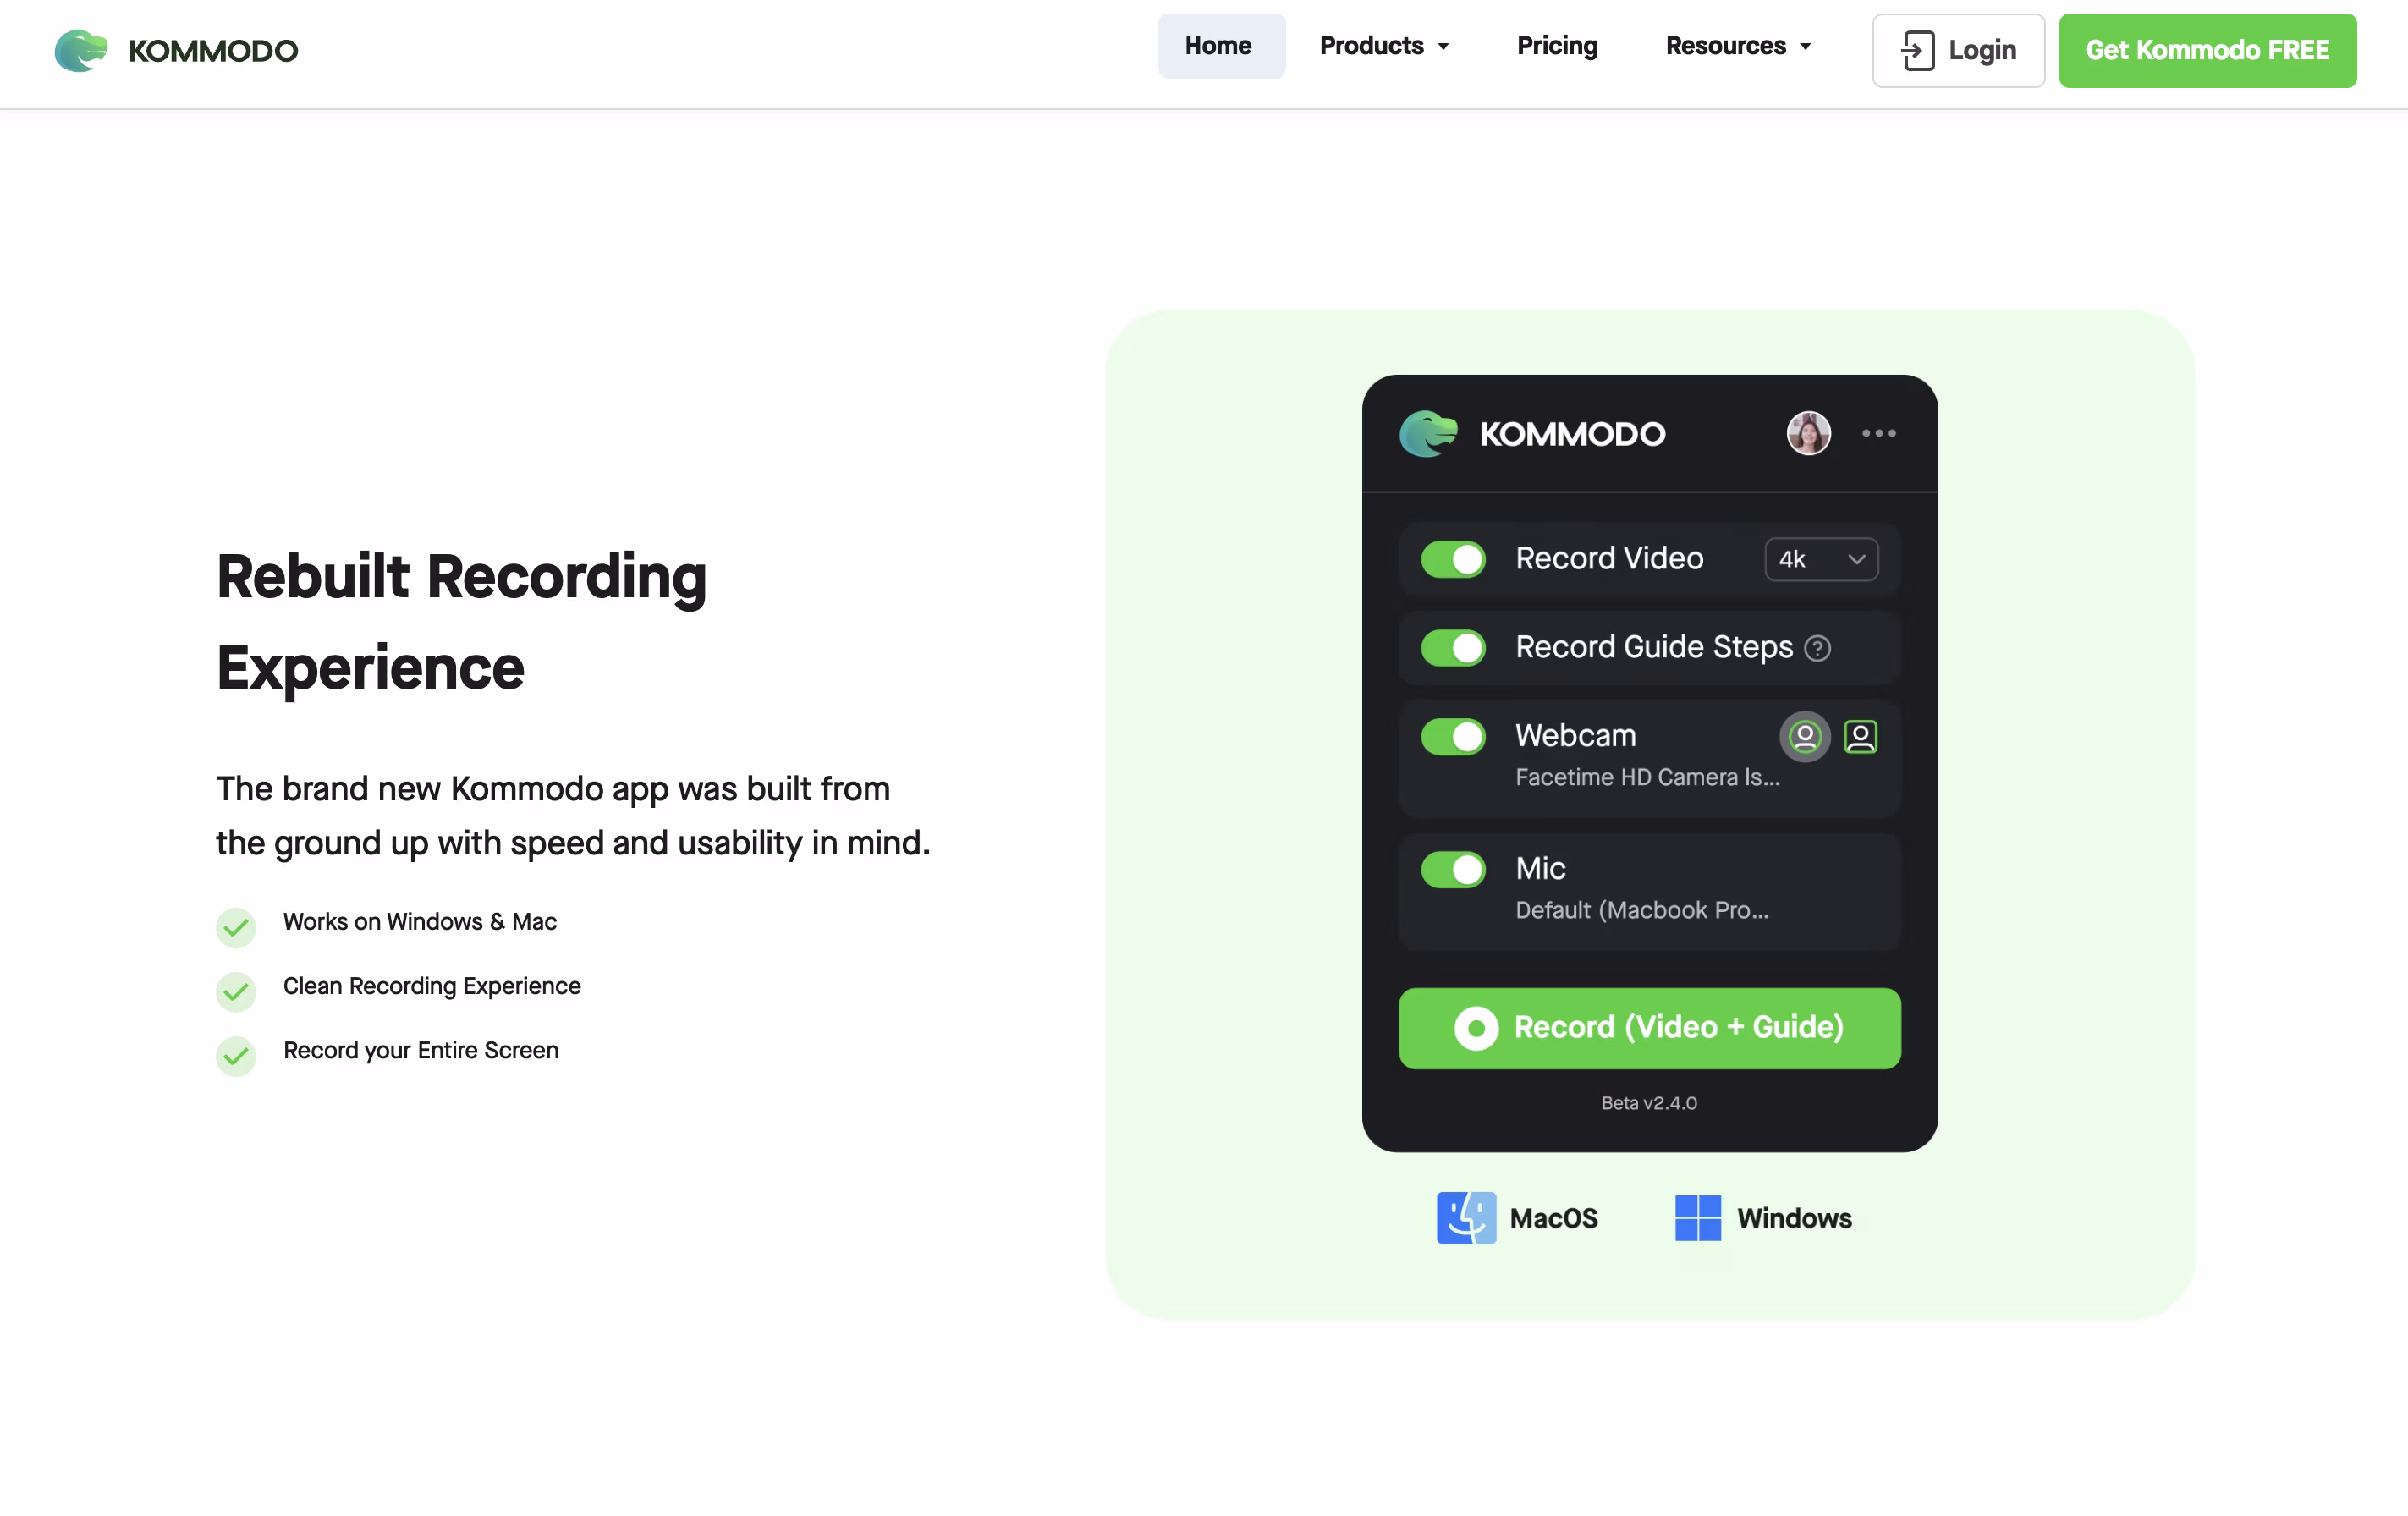This screenshot has height=1516, width=2408.
Task: Click the MacOS finder icon below the app
Action: [1467, 1218]
